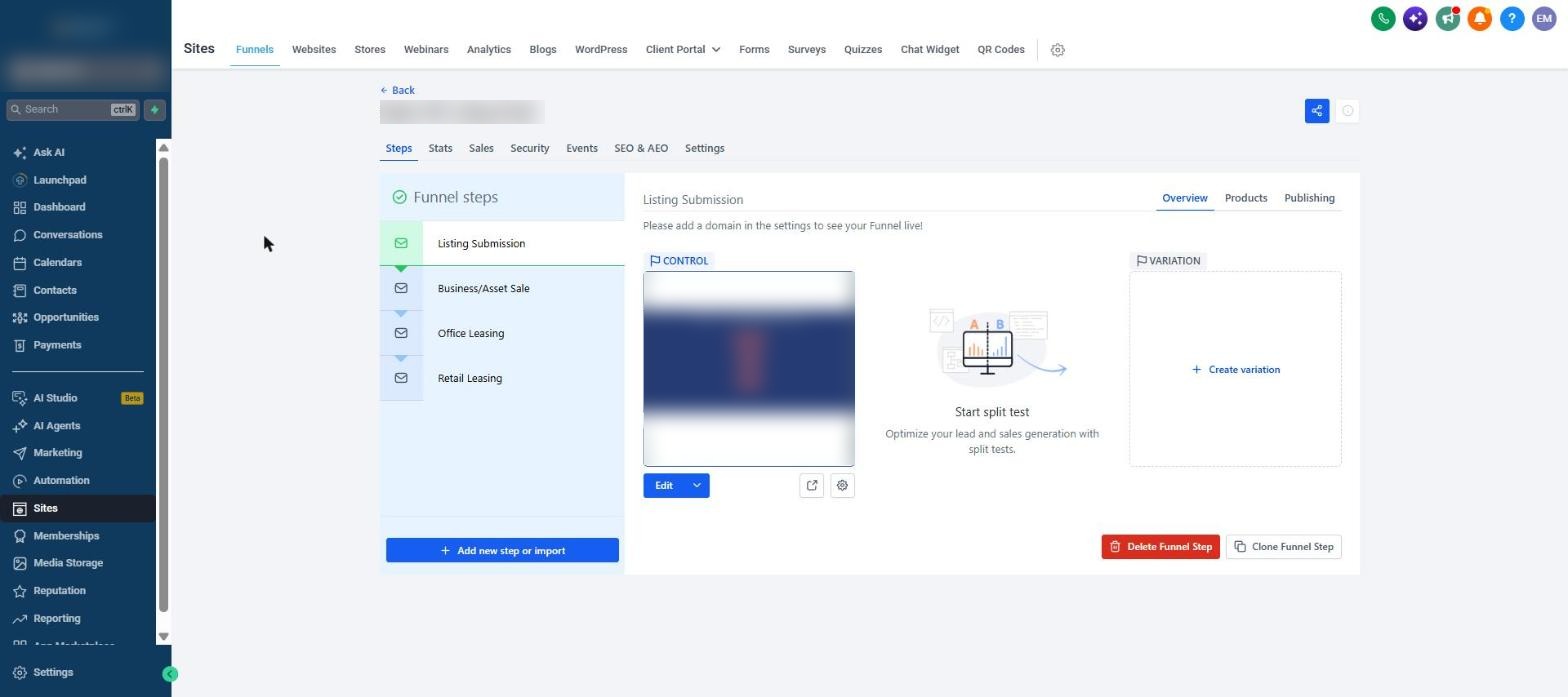This screenshot has height=697, width=1568.
Task: Switch to the funnel Stats tab
Action: pos(440,148)
